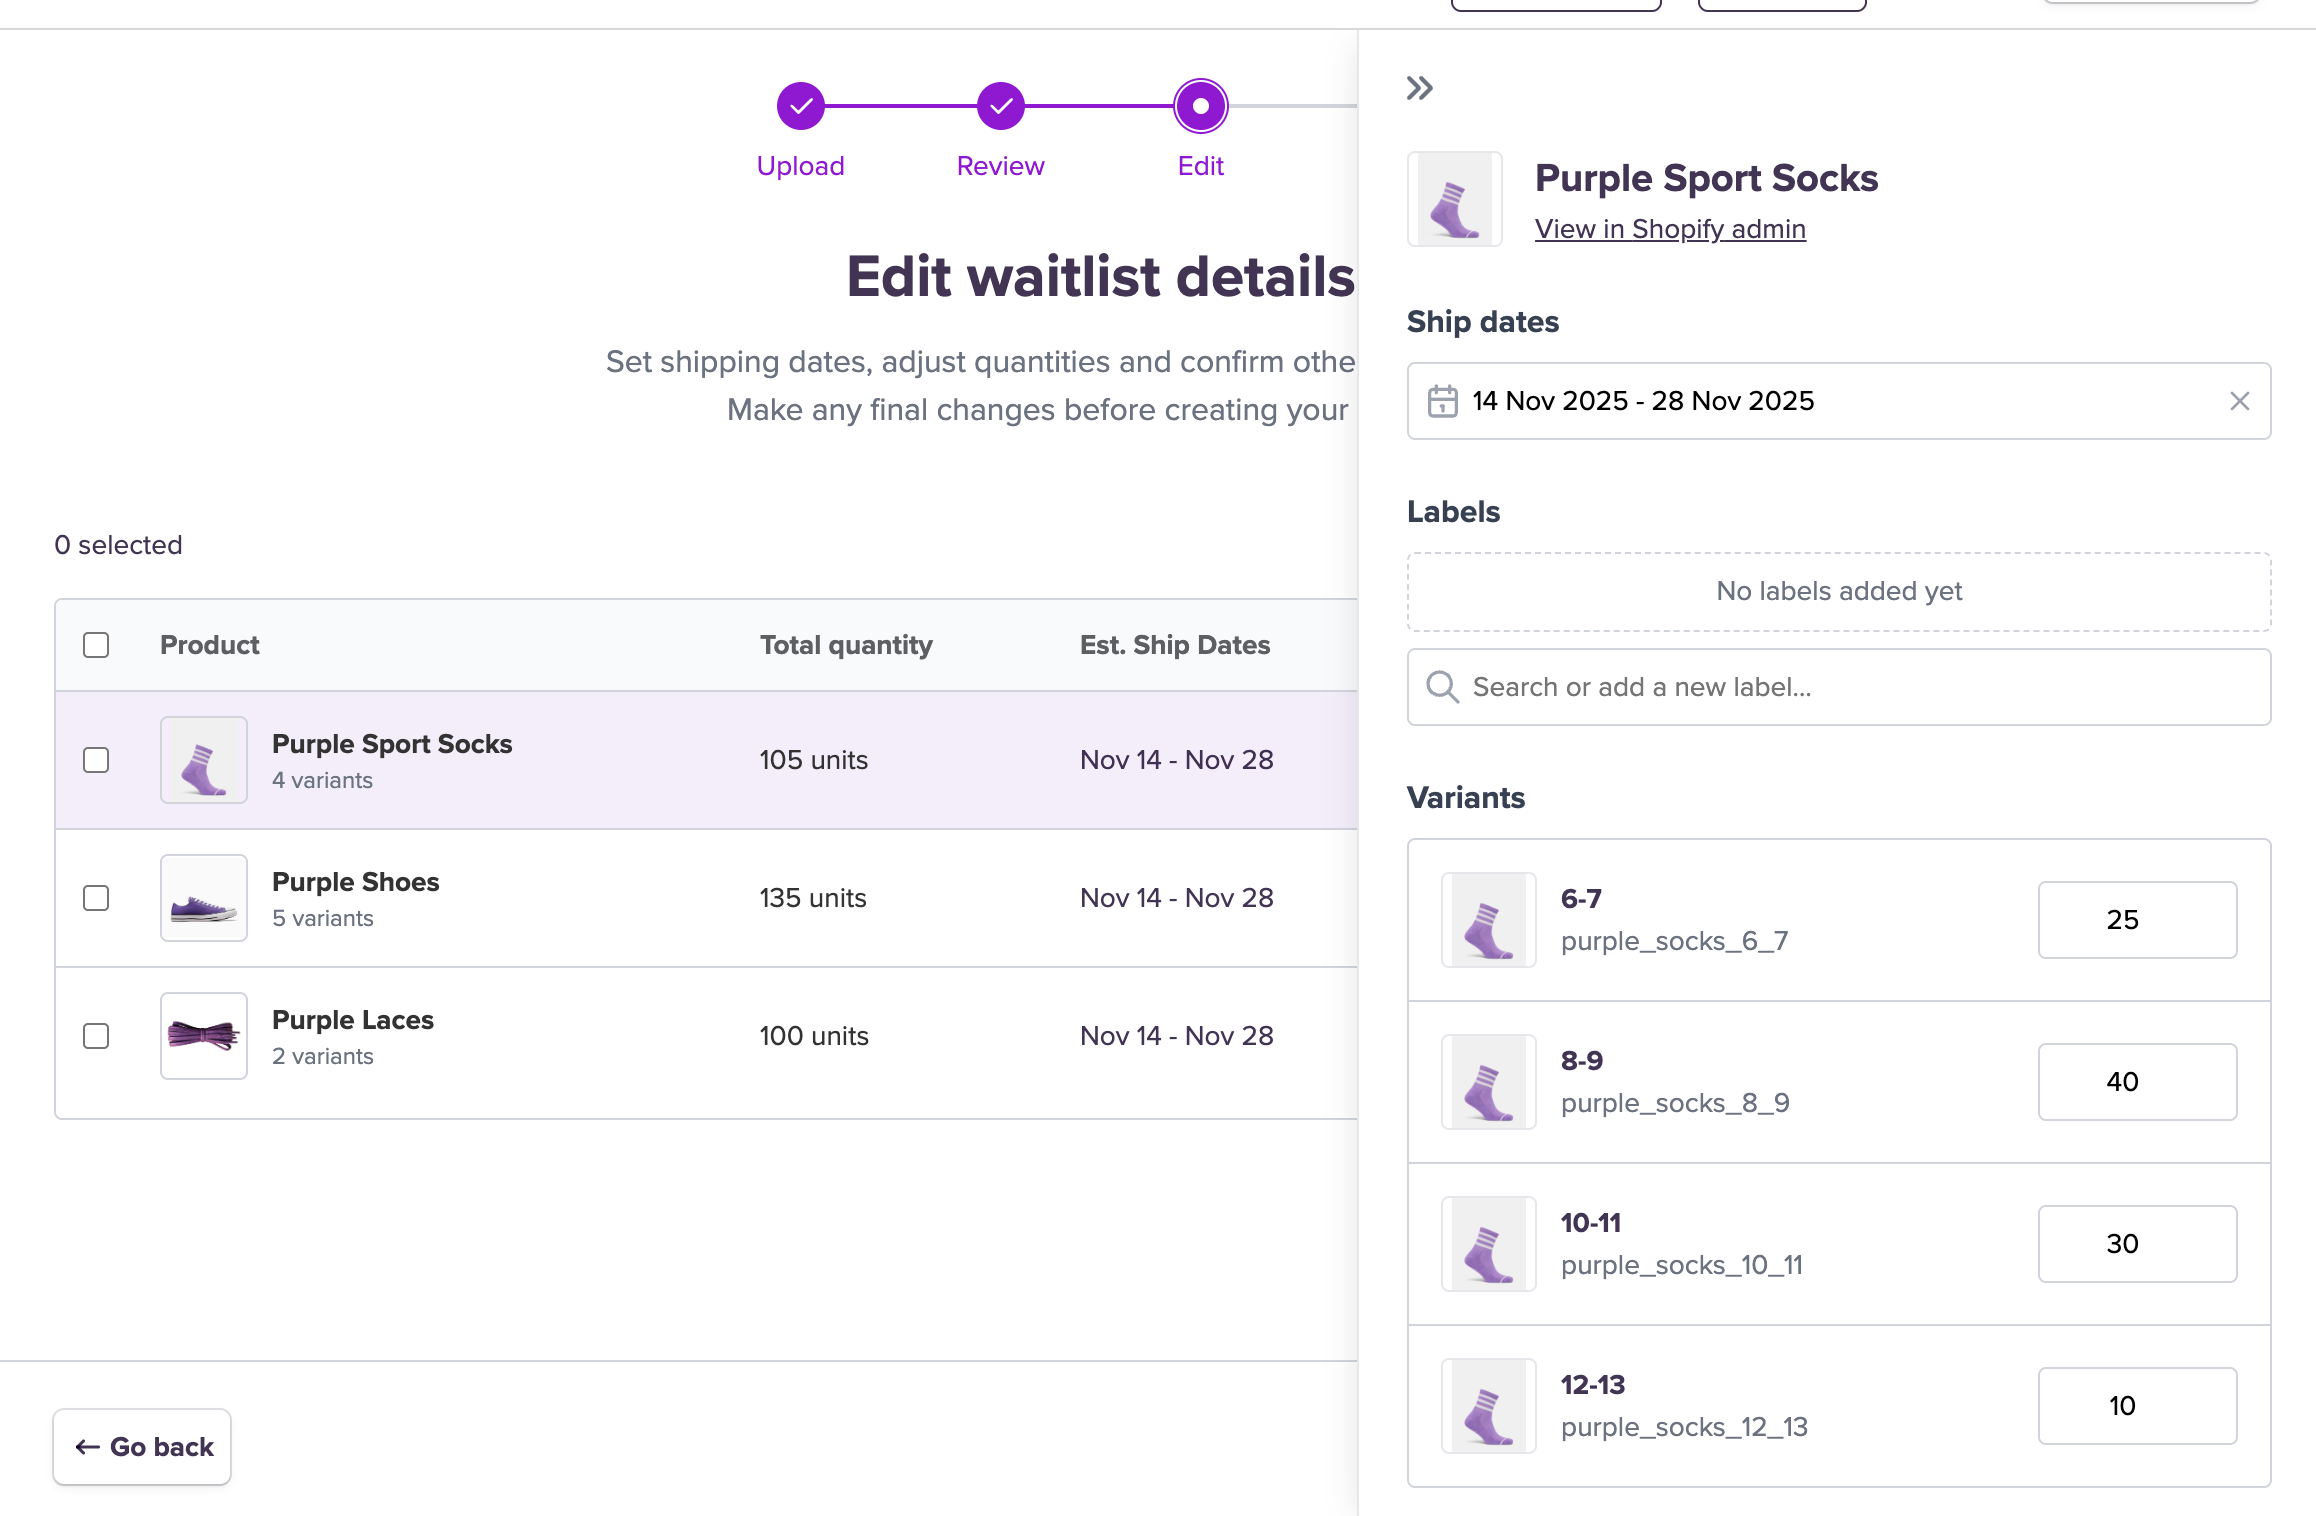The height and width of the screenshot is (1516, 2316).
Task: Open View in Shopify admin link
Action: pyautogui.click(x=1670, y=229)
